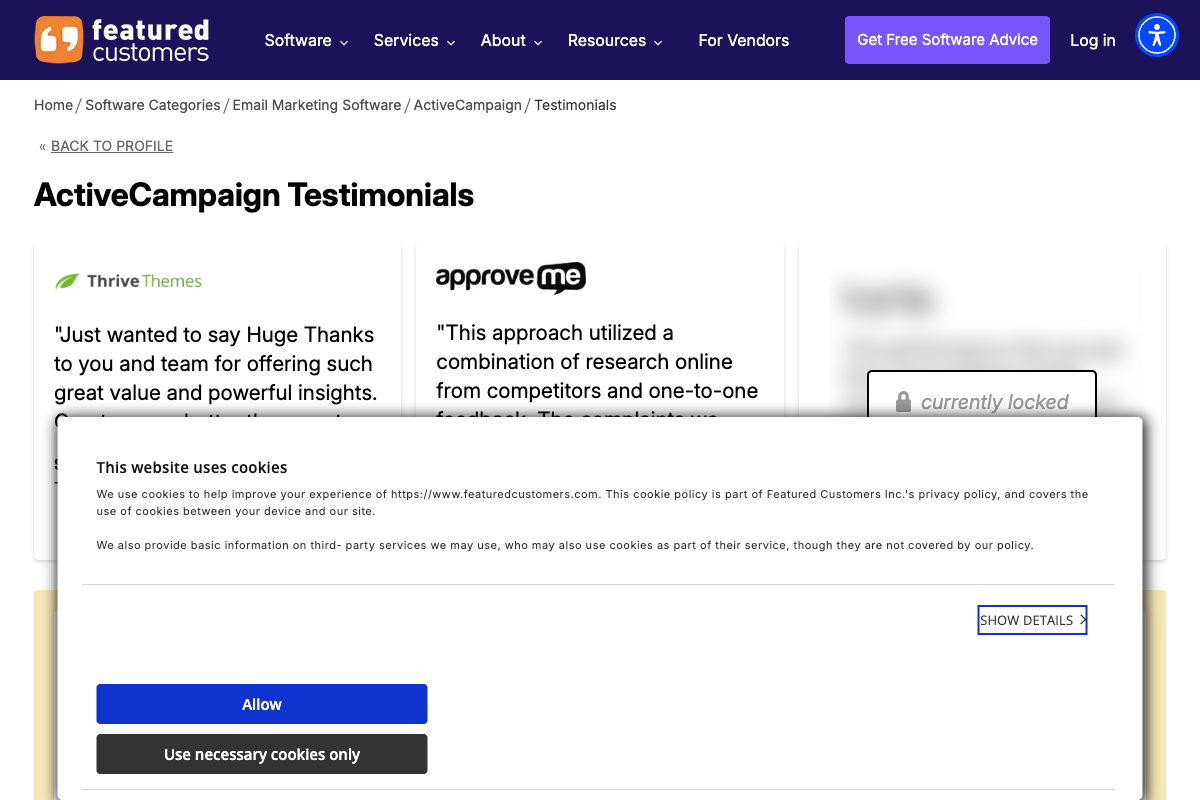Expand the Software navigation dropdown

pyautogui.click(x=306, y=40)
